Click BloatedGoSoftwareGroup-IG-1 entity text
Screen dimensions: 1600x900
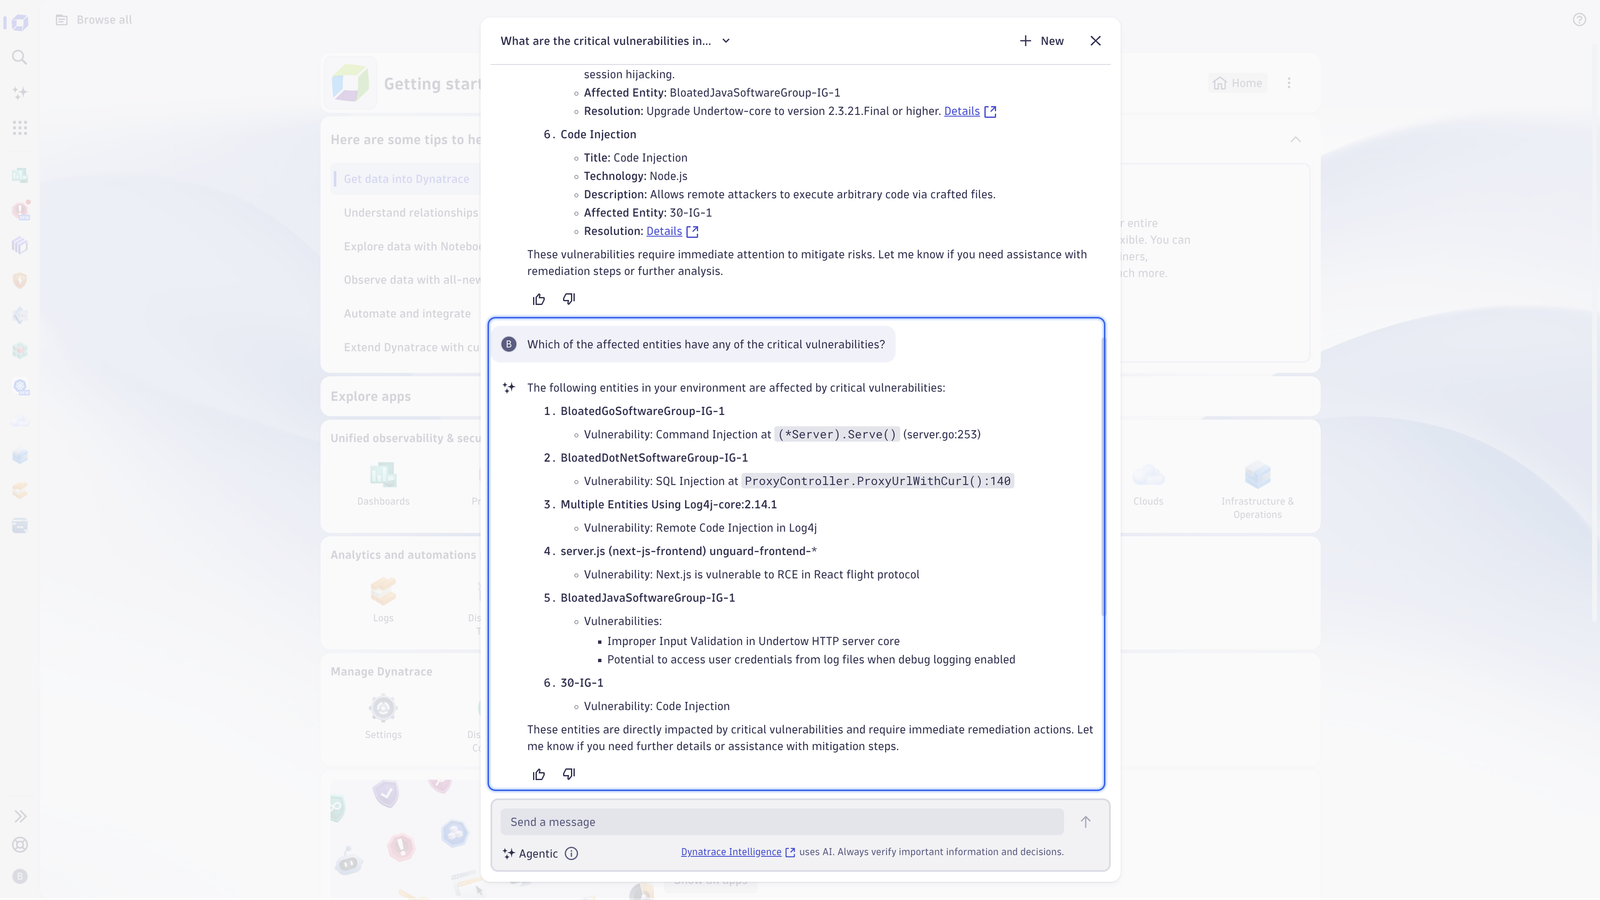click(642, 411)
